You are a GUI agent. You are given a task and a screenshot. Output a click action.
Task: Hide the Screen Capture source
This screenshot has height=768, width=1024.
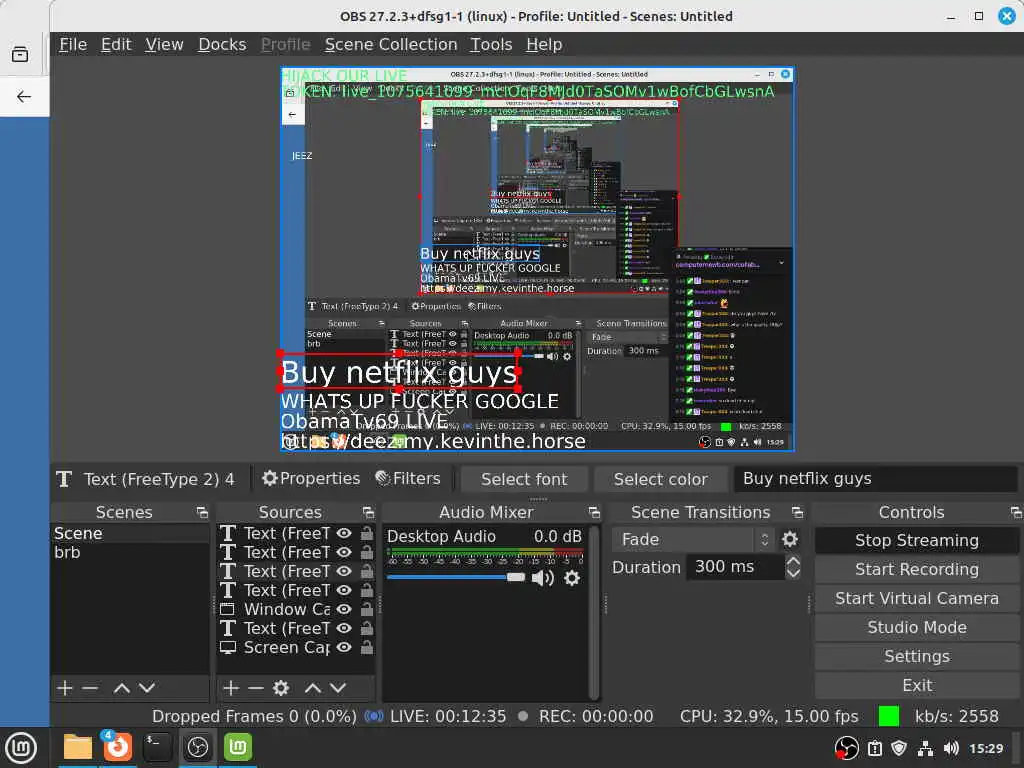(x=344, y=647)
